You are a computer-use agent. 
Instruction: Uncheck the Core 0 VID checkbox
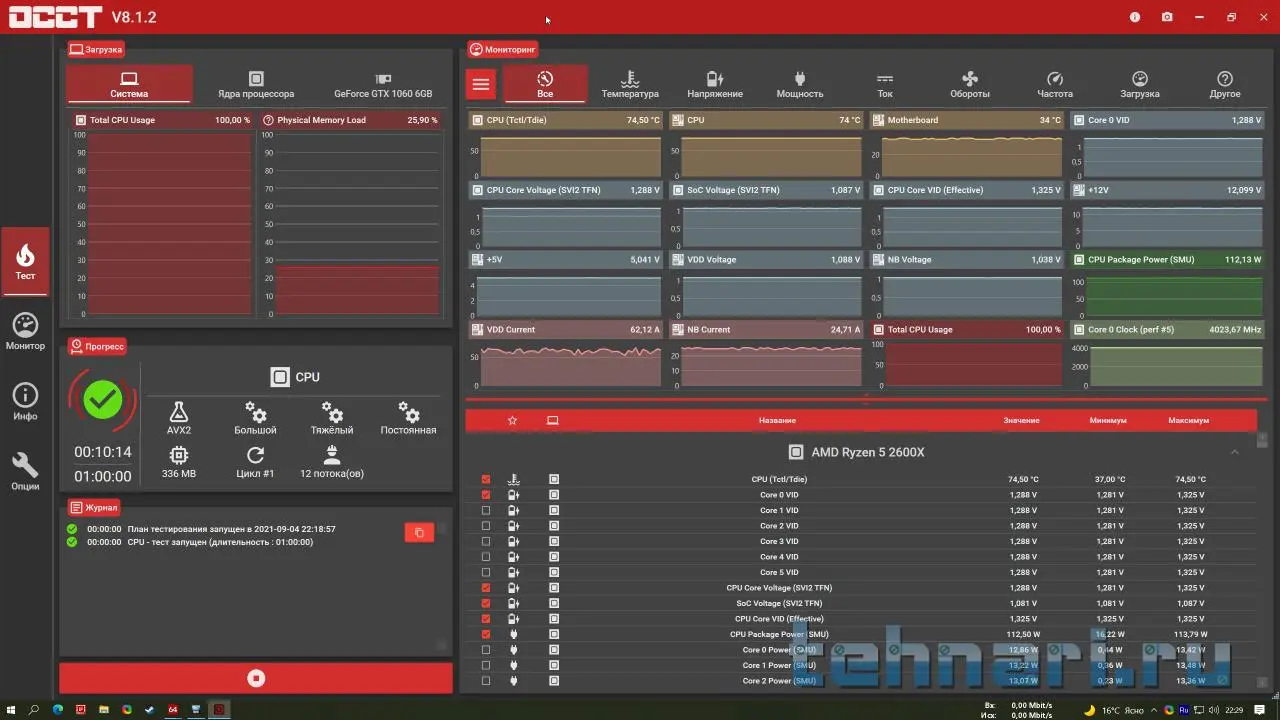[x=486, y=495]
